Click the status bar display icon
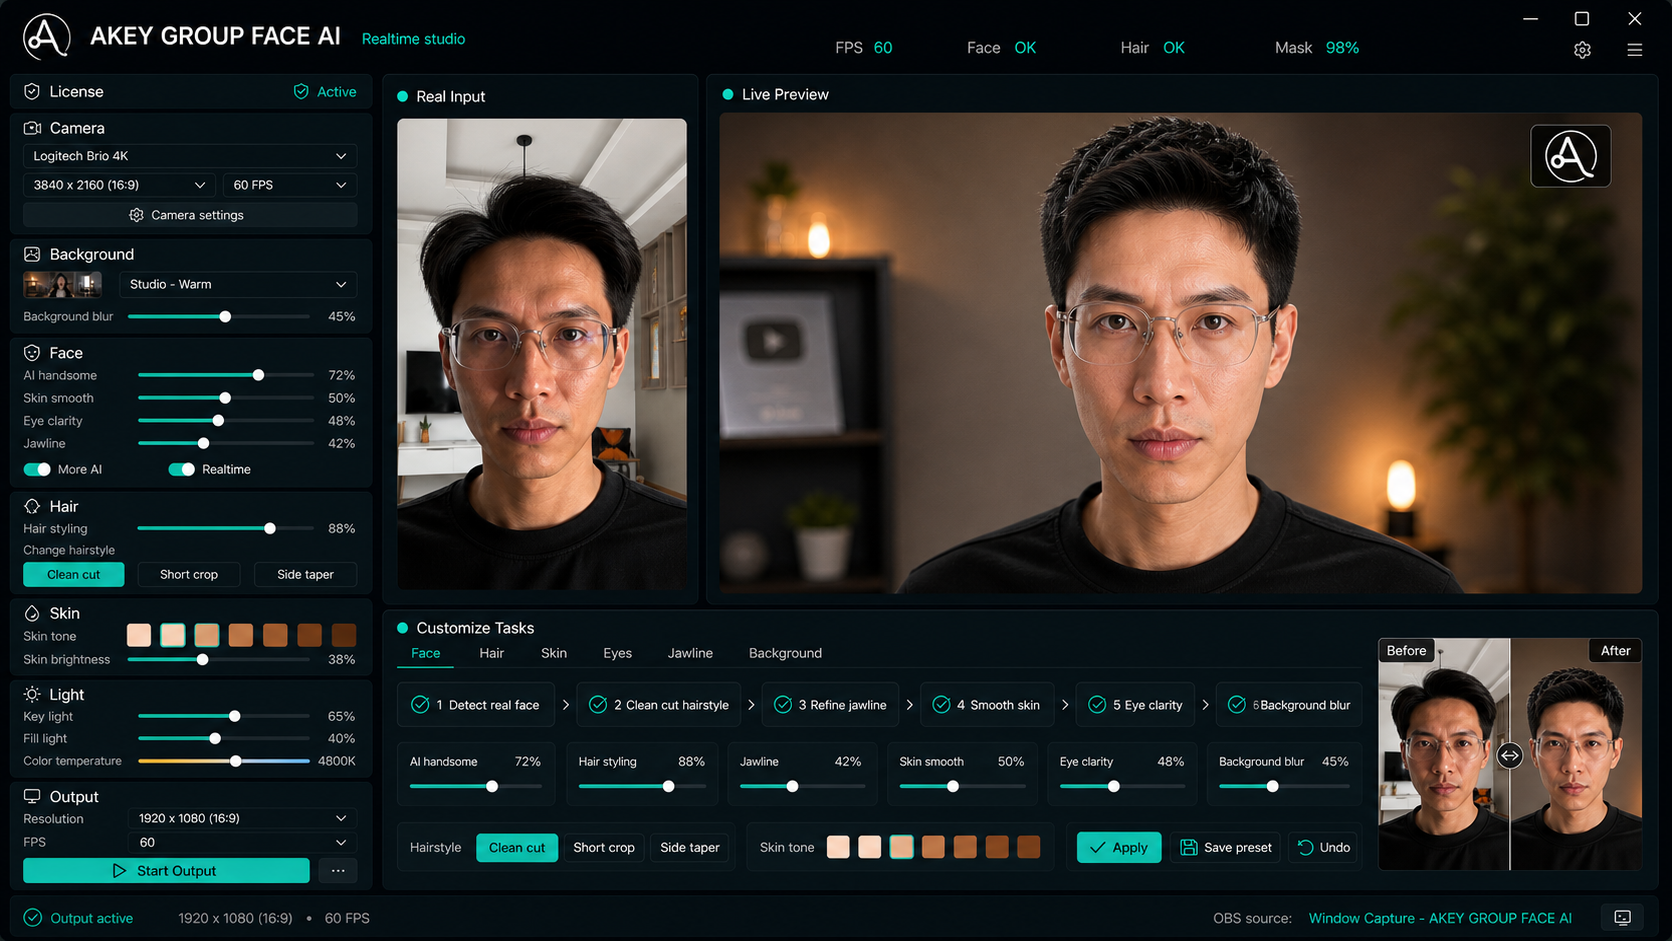Viewport: 1672px width, 941px height. coord(1622,918)
